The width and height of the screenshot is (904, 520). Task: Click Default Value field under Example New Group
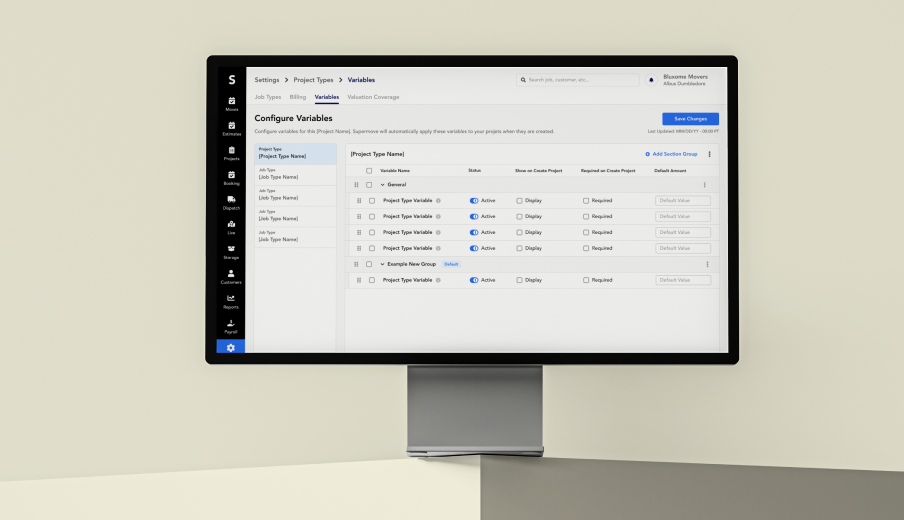pyautogui.click(x=683, y=280)
